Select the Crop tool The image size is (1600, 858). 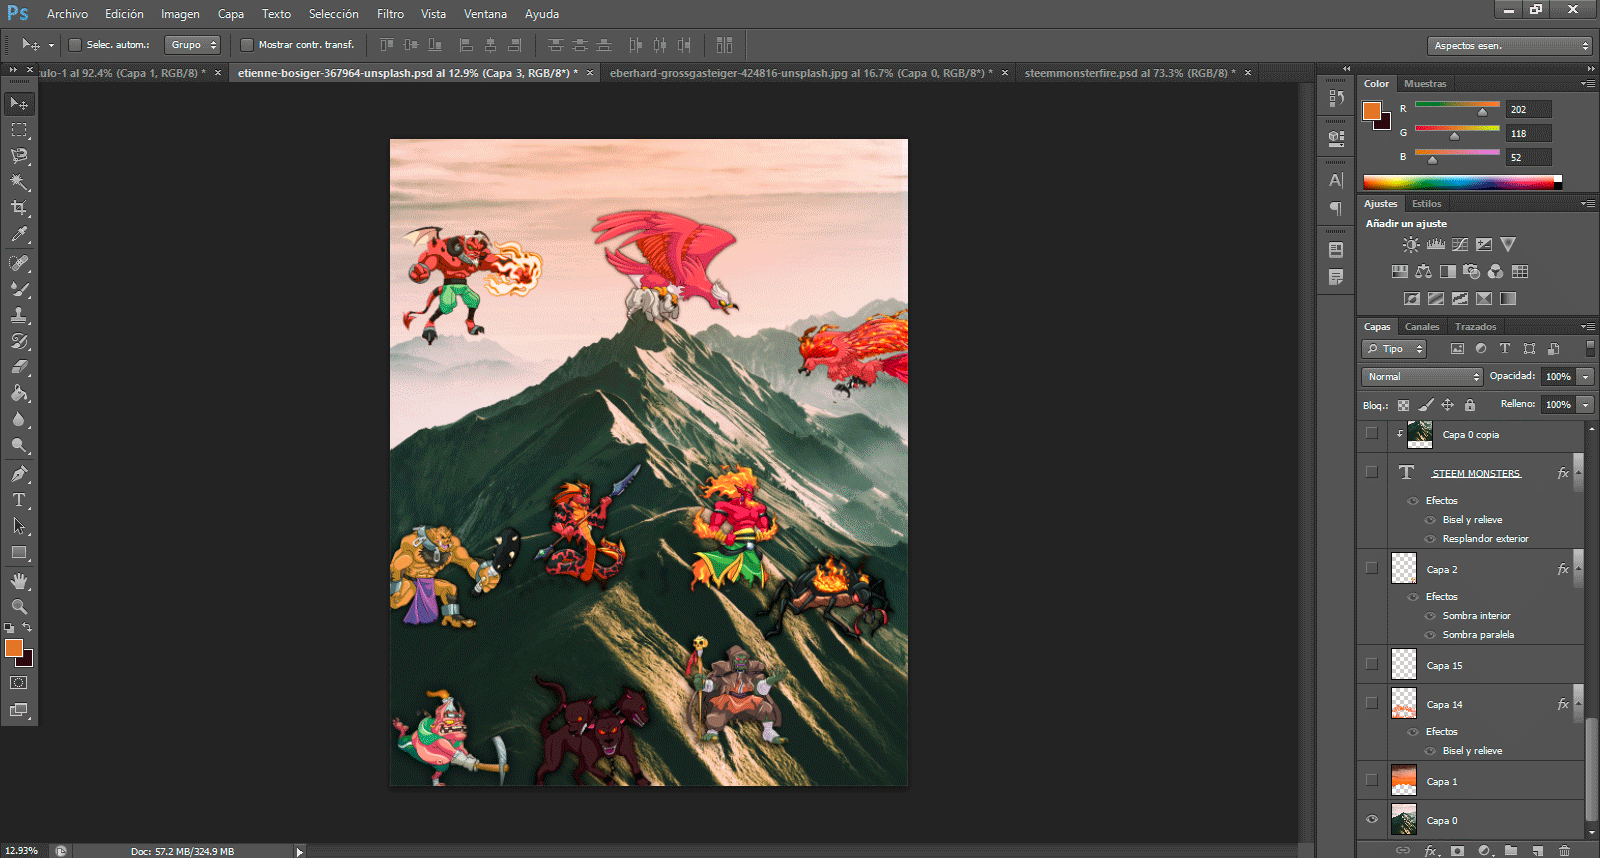click(x=19, y=208)
